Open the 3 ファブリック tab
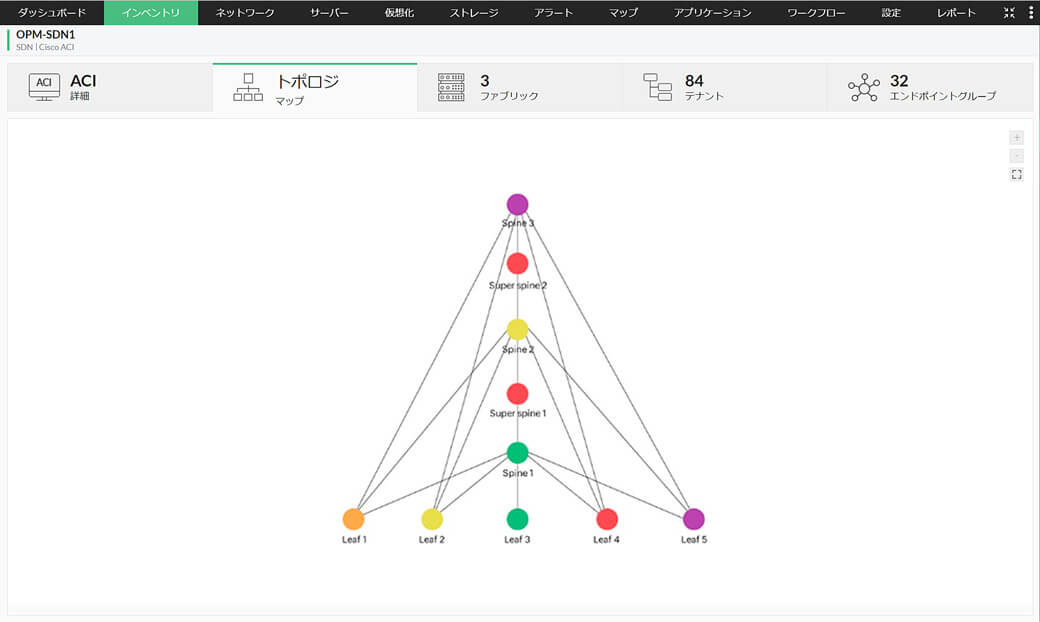The image size is (1040, 622). (x=520, y=88)
